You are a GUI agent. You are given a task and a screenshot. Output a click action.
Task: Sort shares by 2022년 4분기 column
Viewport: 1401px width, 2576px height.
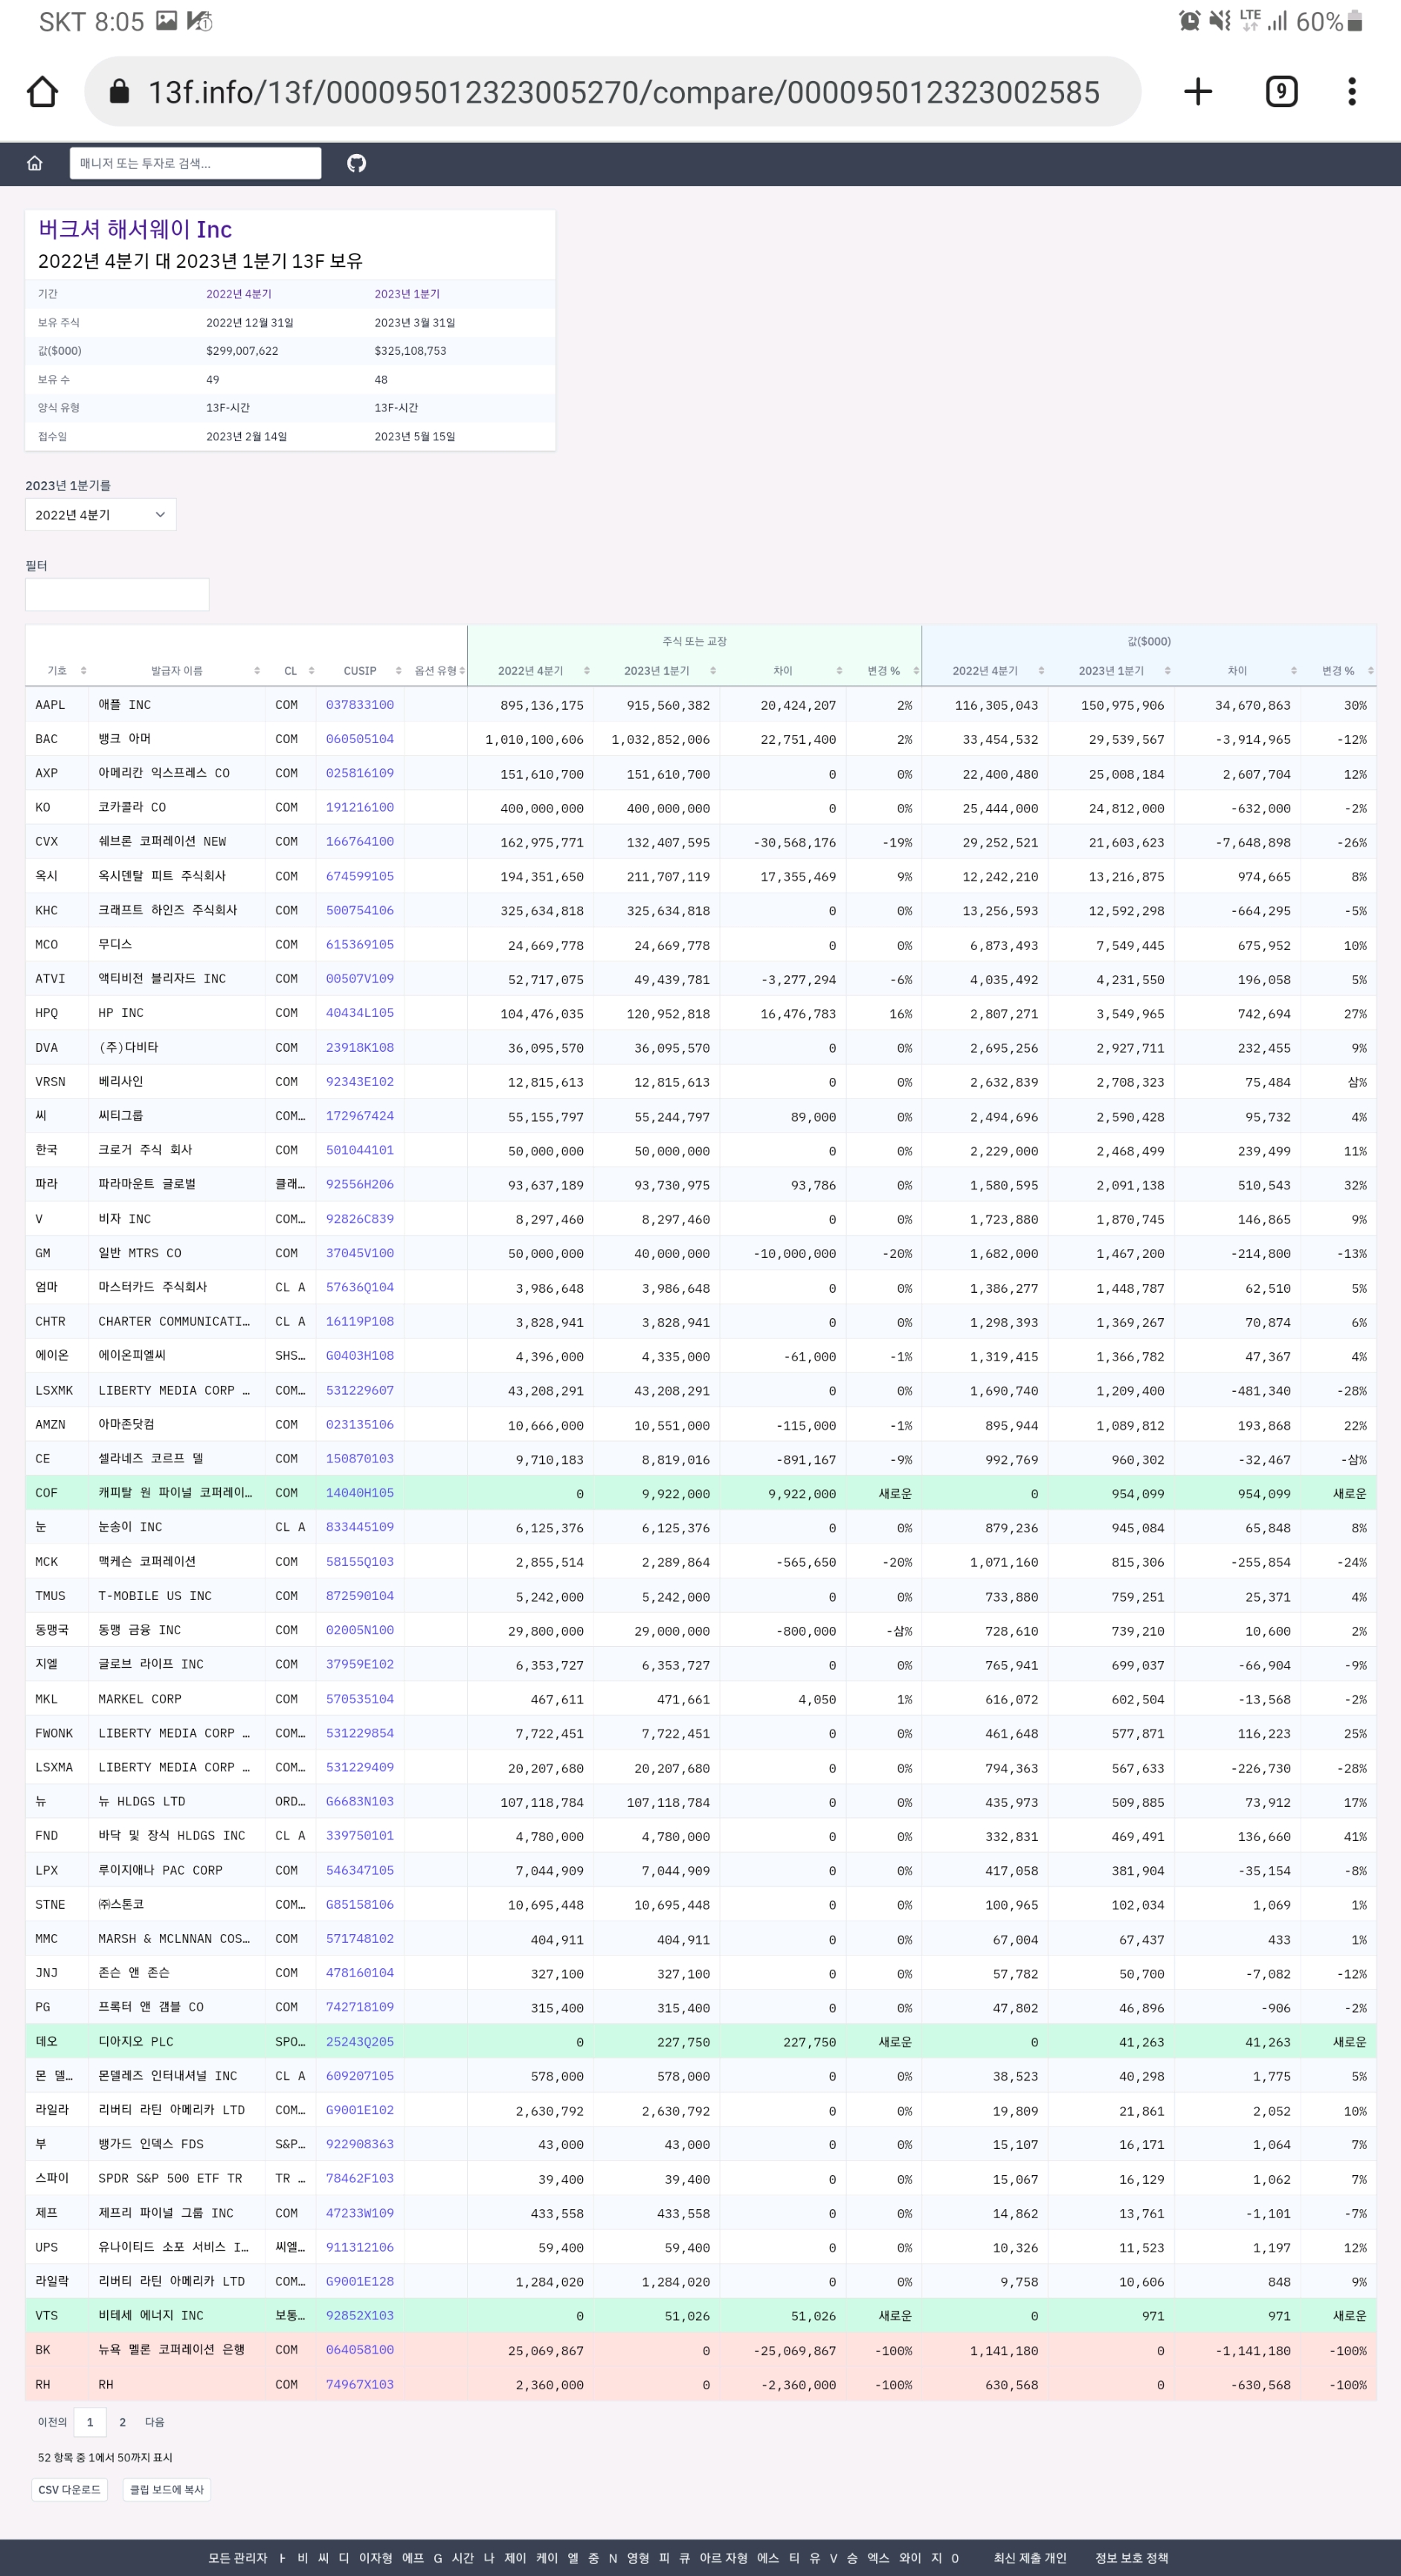[531, 670]
